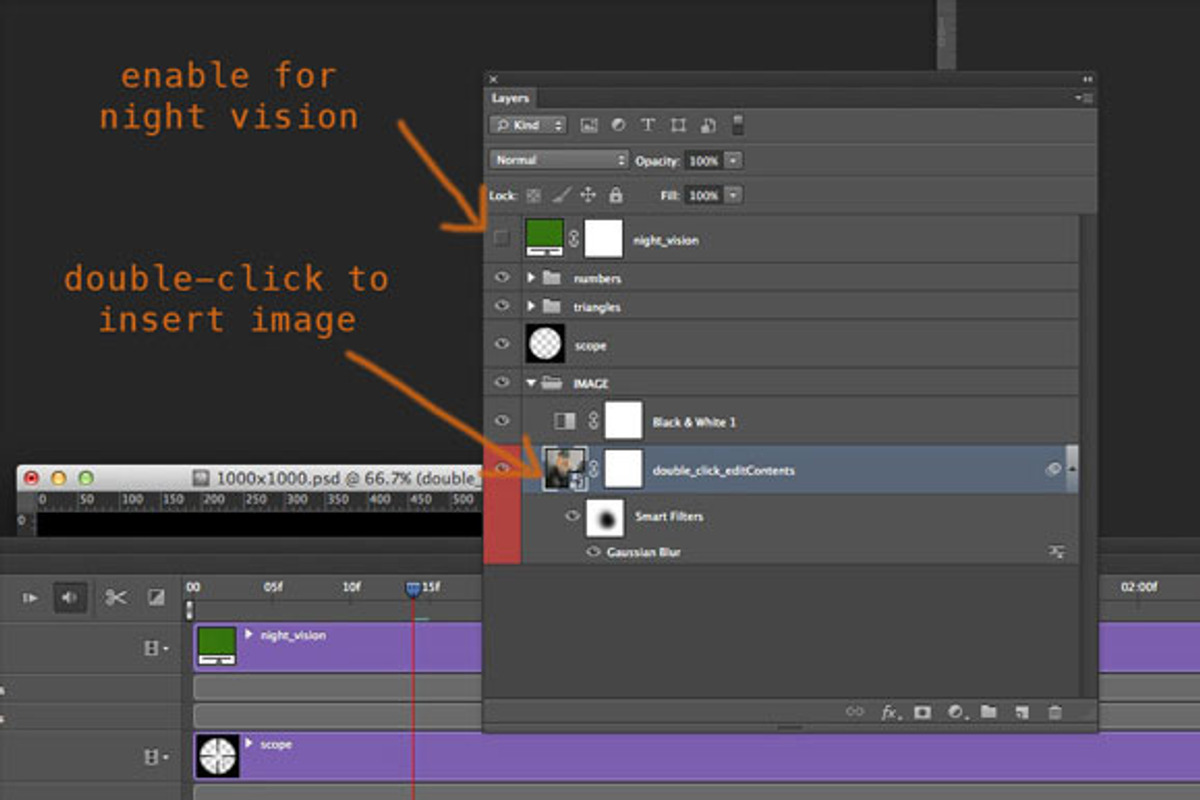
Task: Collapse the IMAGE group
Action: tap(533, 382)
